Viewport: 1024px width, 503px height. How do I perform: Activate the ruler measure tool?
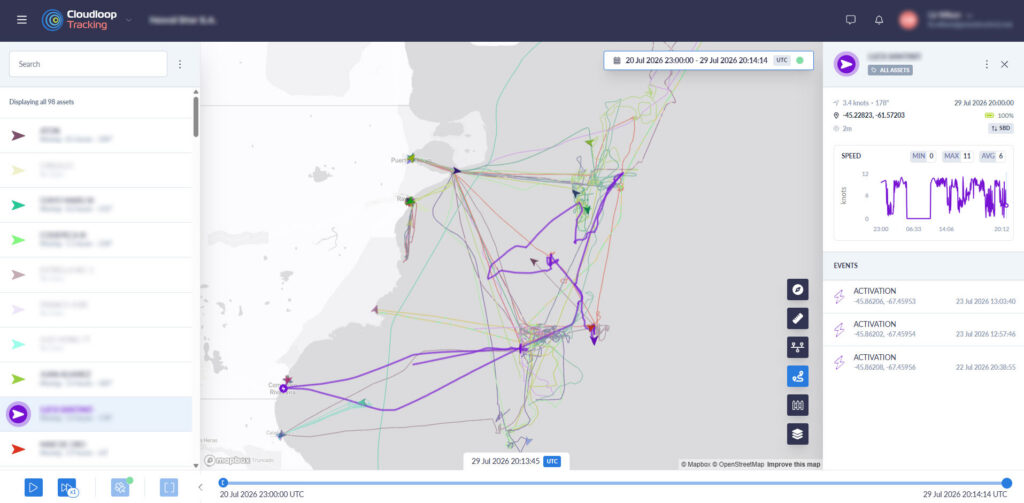click(x=797, y=318)
